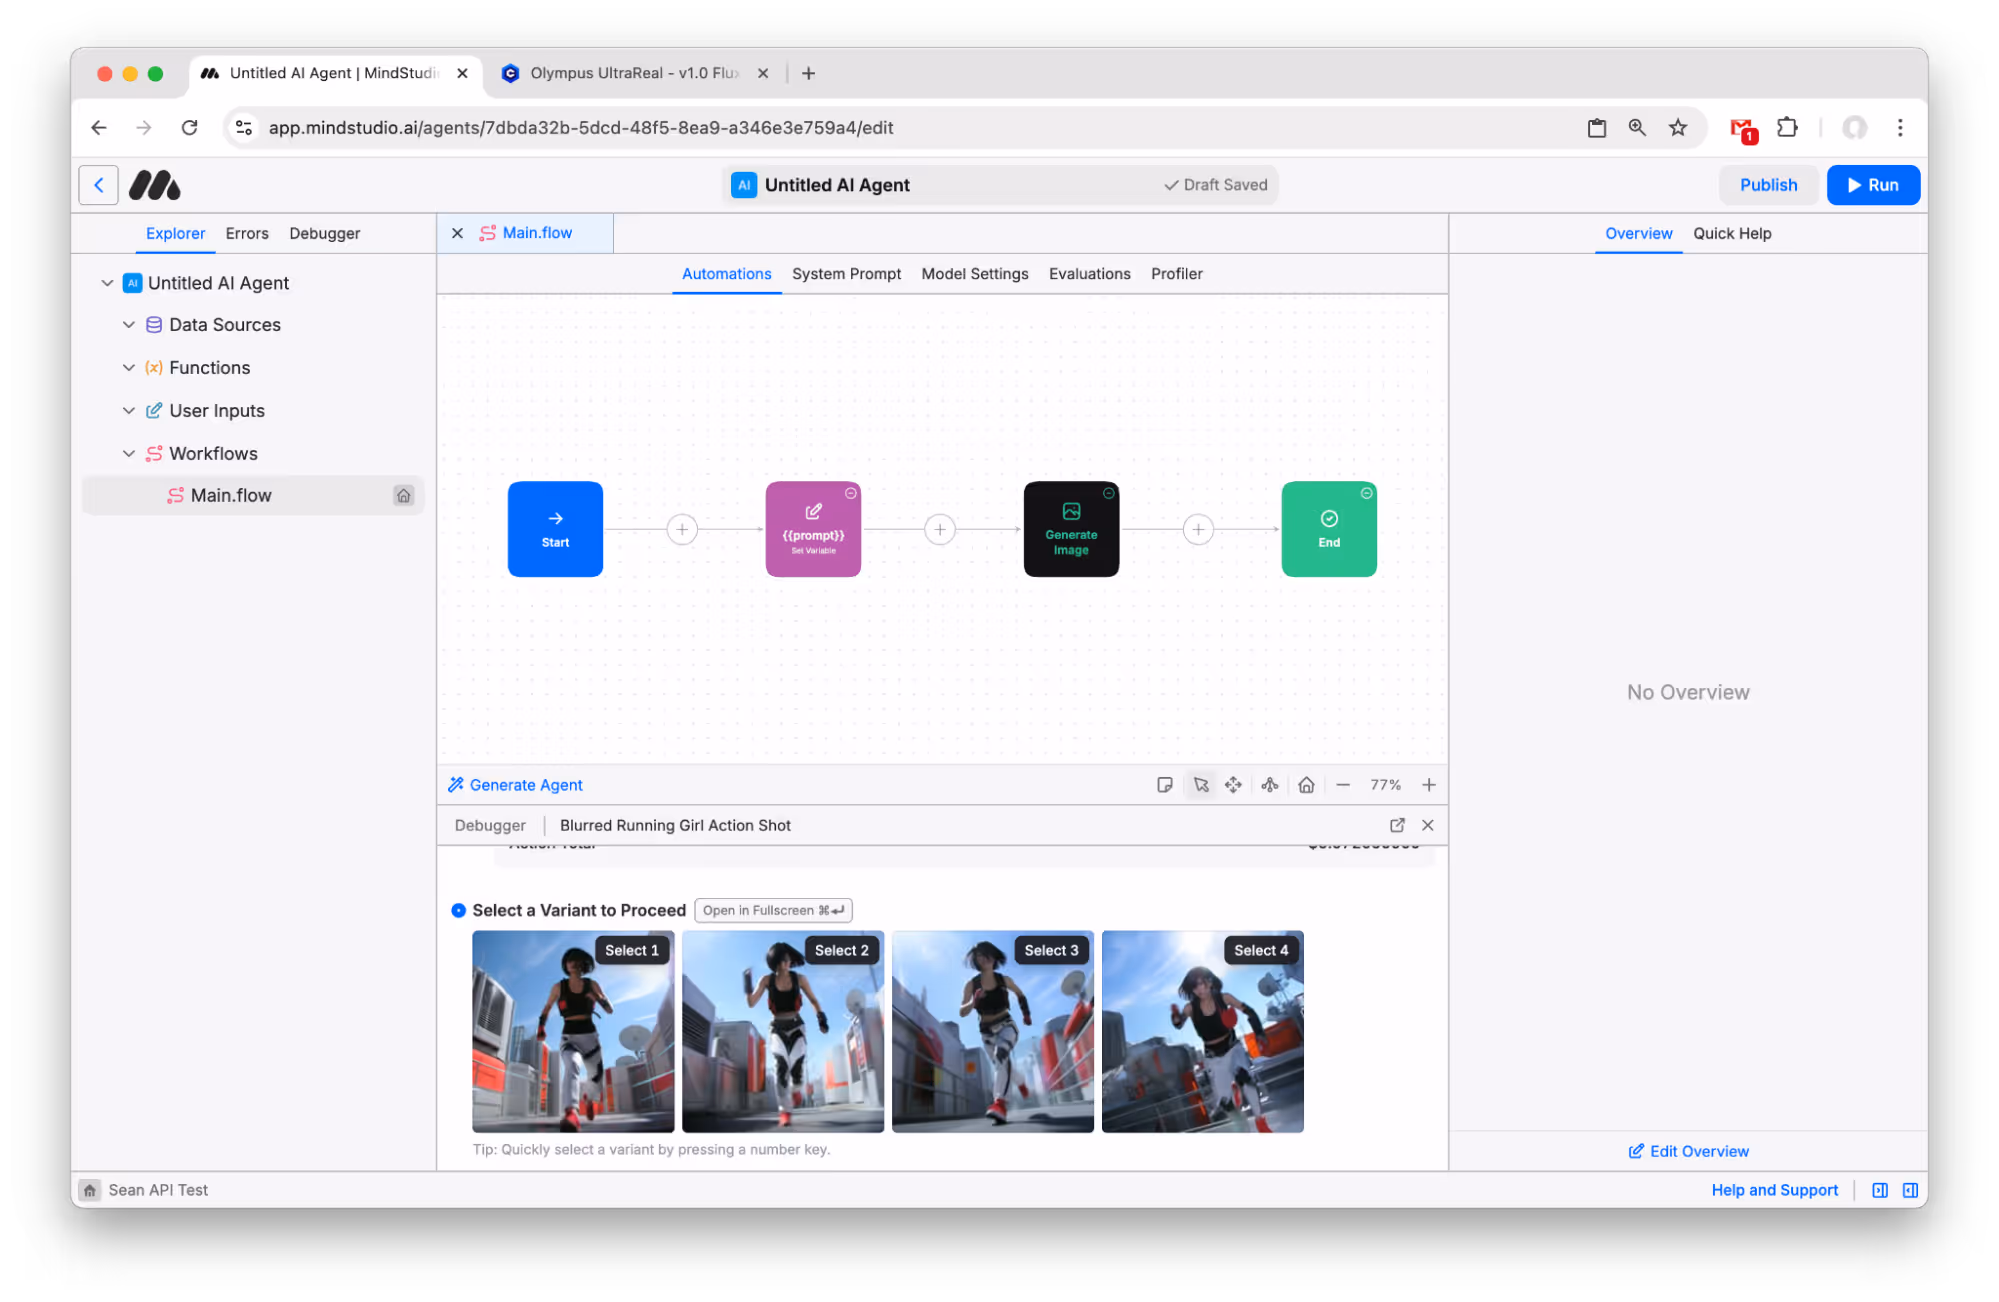Click the Publish button

coord(1768,184)
